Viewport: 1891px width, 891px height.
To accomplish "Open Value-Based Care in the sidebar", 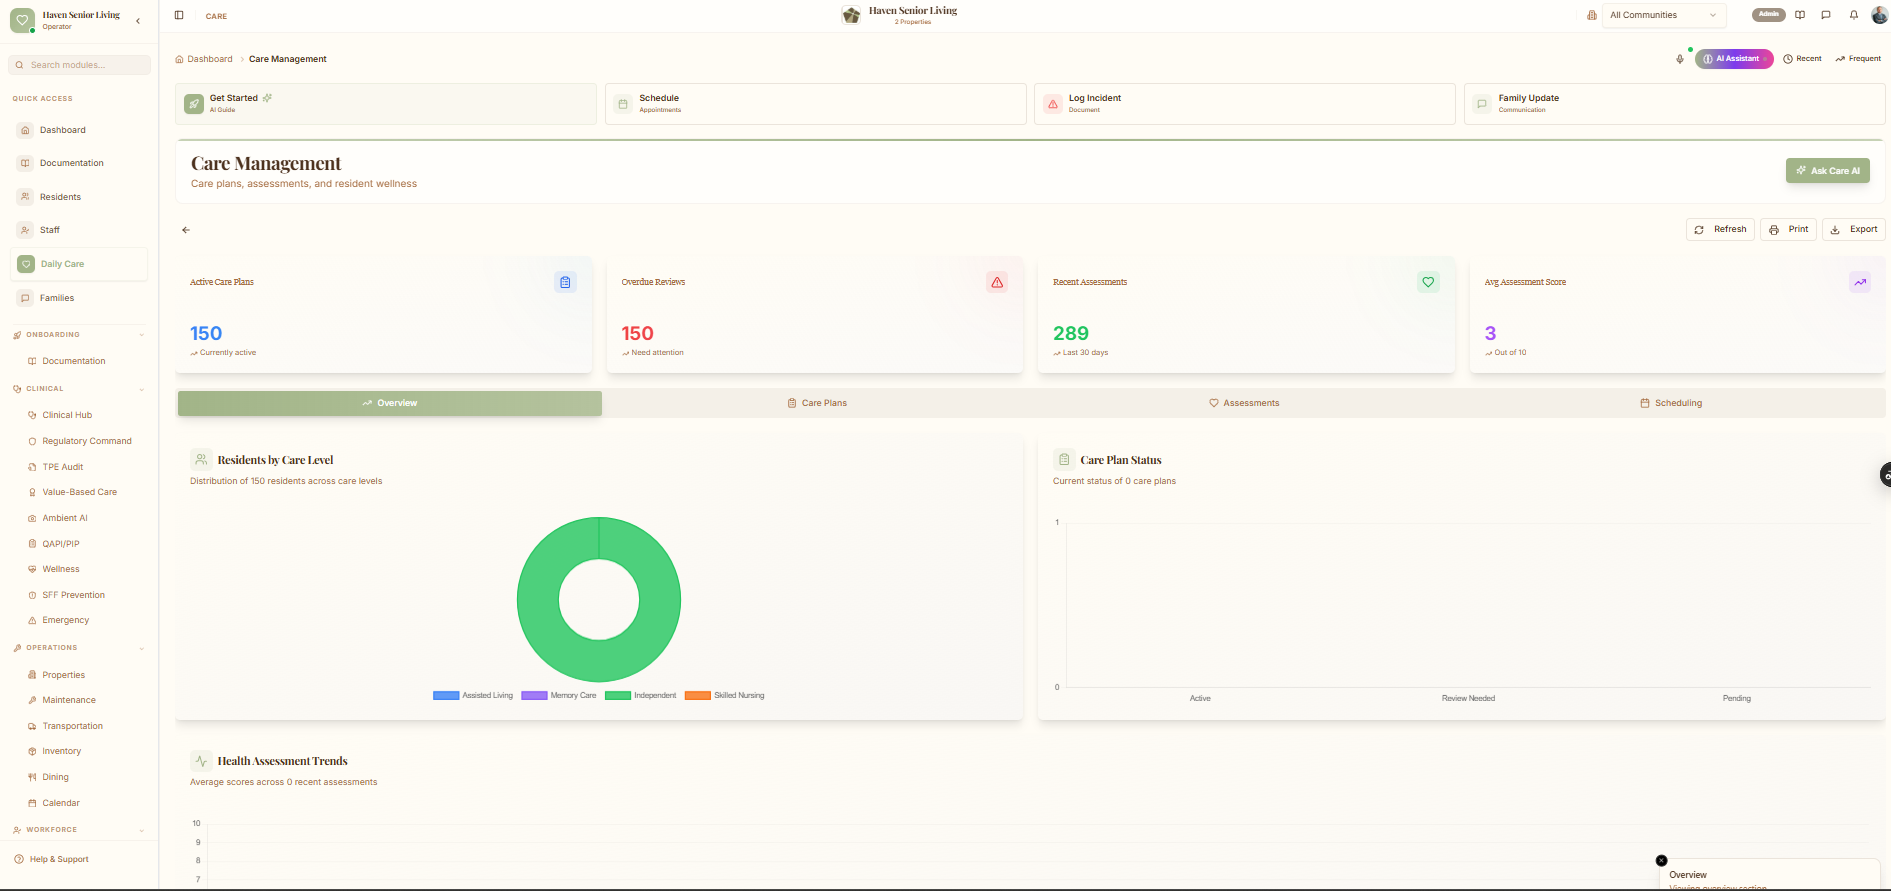I will click(80, 492).
